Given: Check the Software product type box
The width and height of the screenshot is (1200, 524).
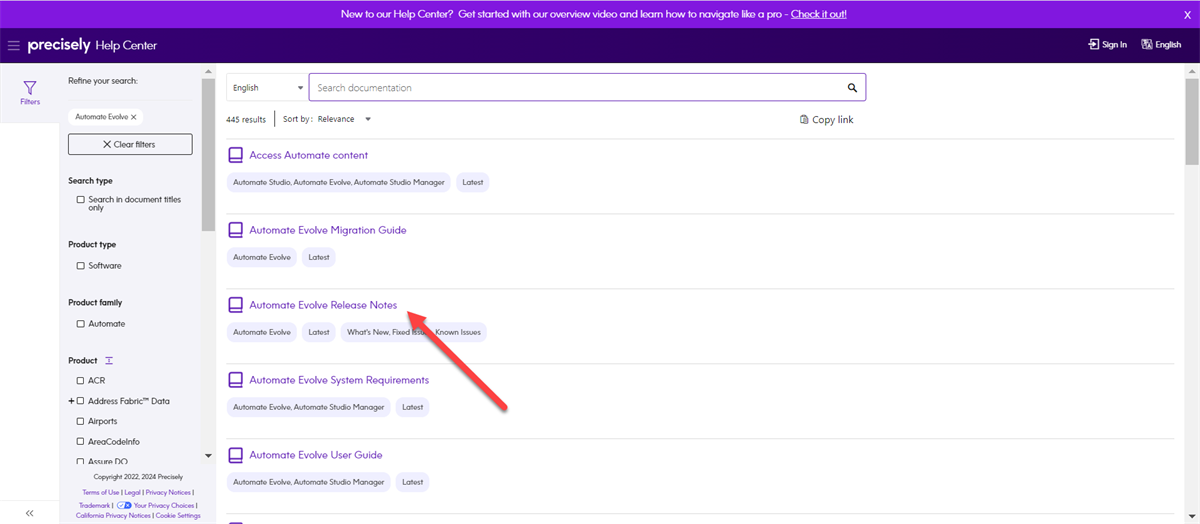Looking at the screenshot, I should tap(81, 266).
